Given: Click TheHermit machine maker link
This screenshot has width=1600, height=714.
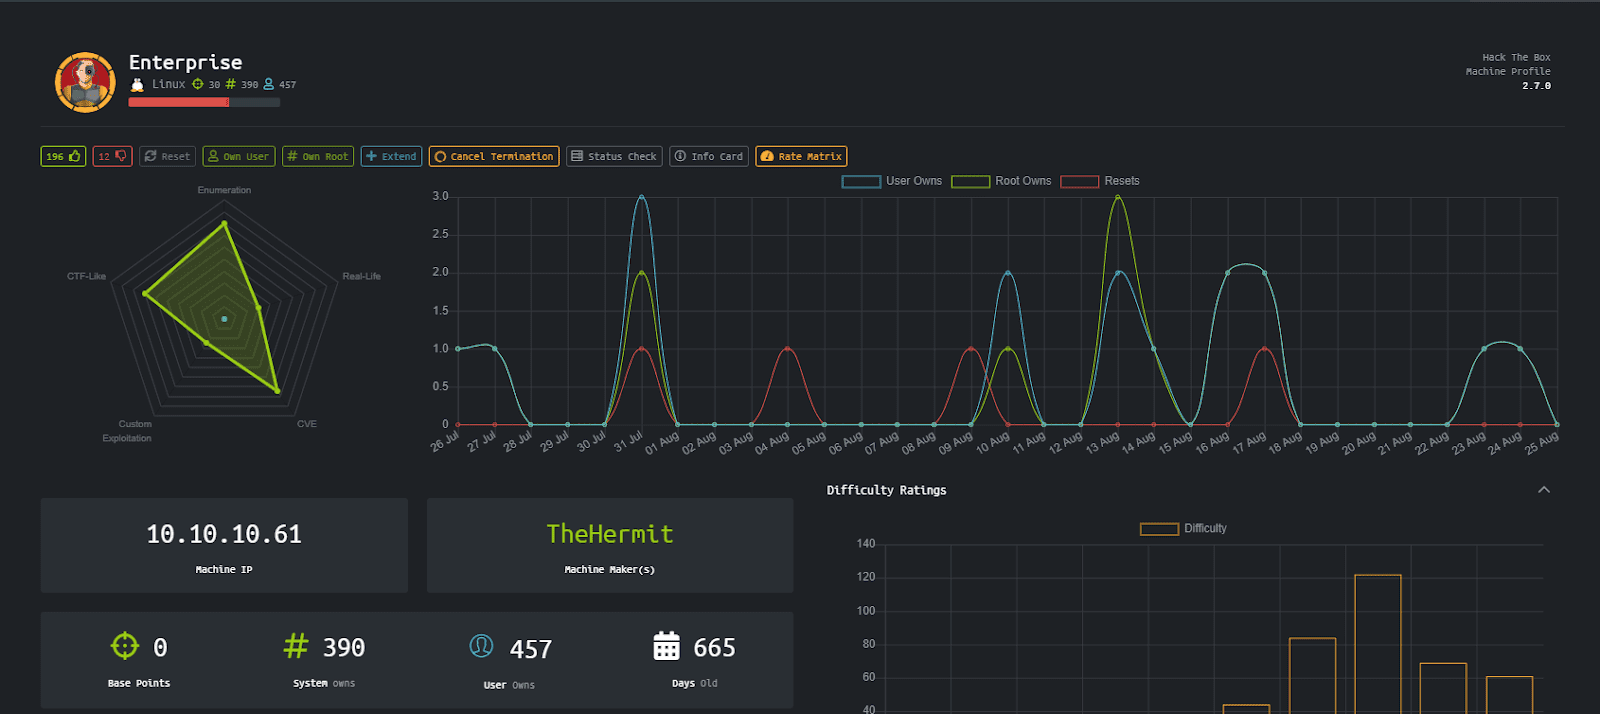Looking at the screenshot, I should (610, 534).
